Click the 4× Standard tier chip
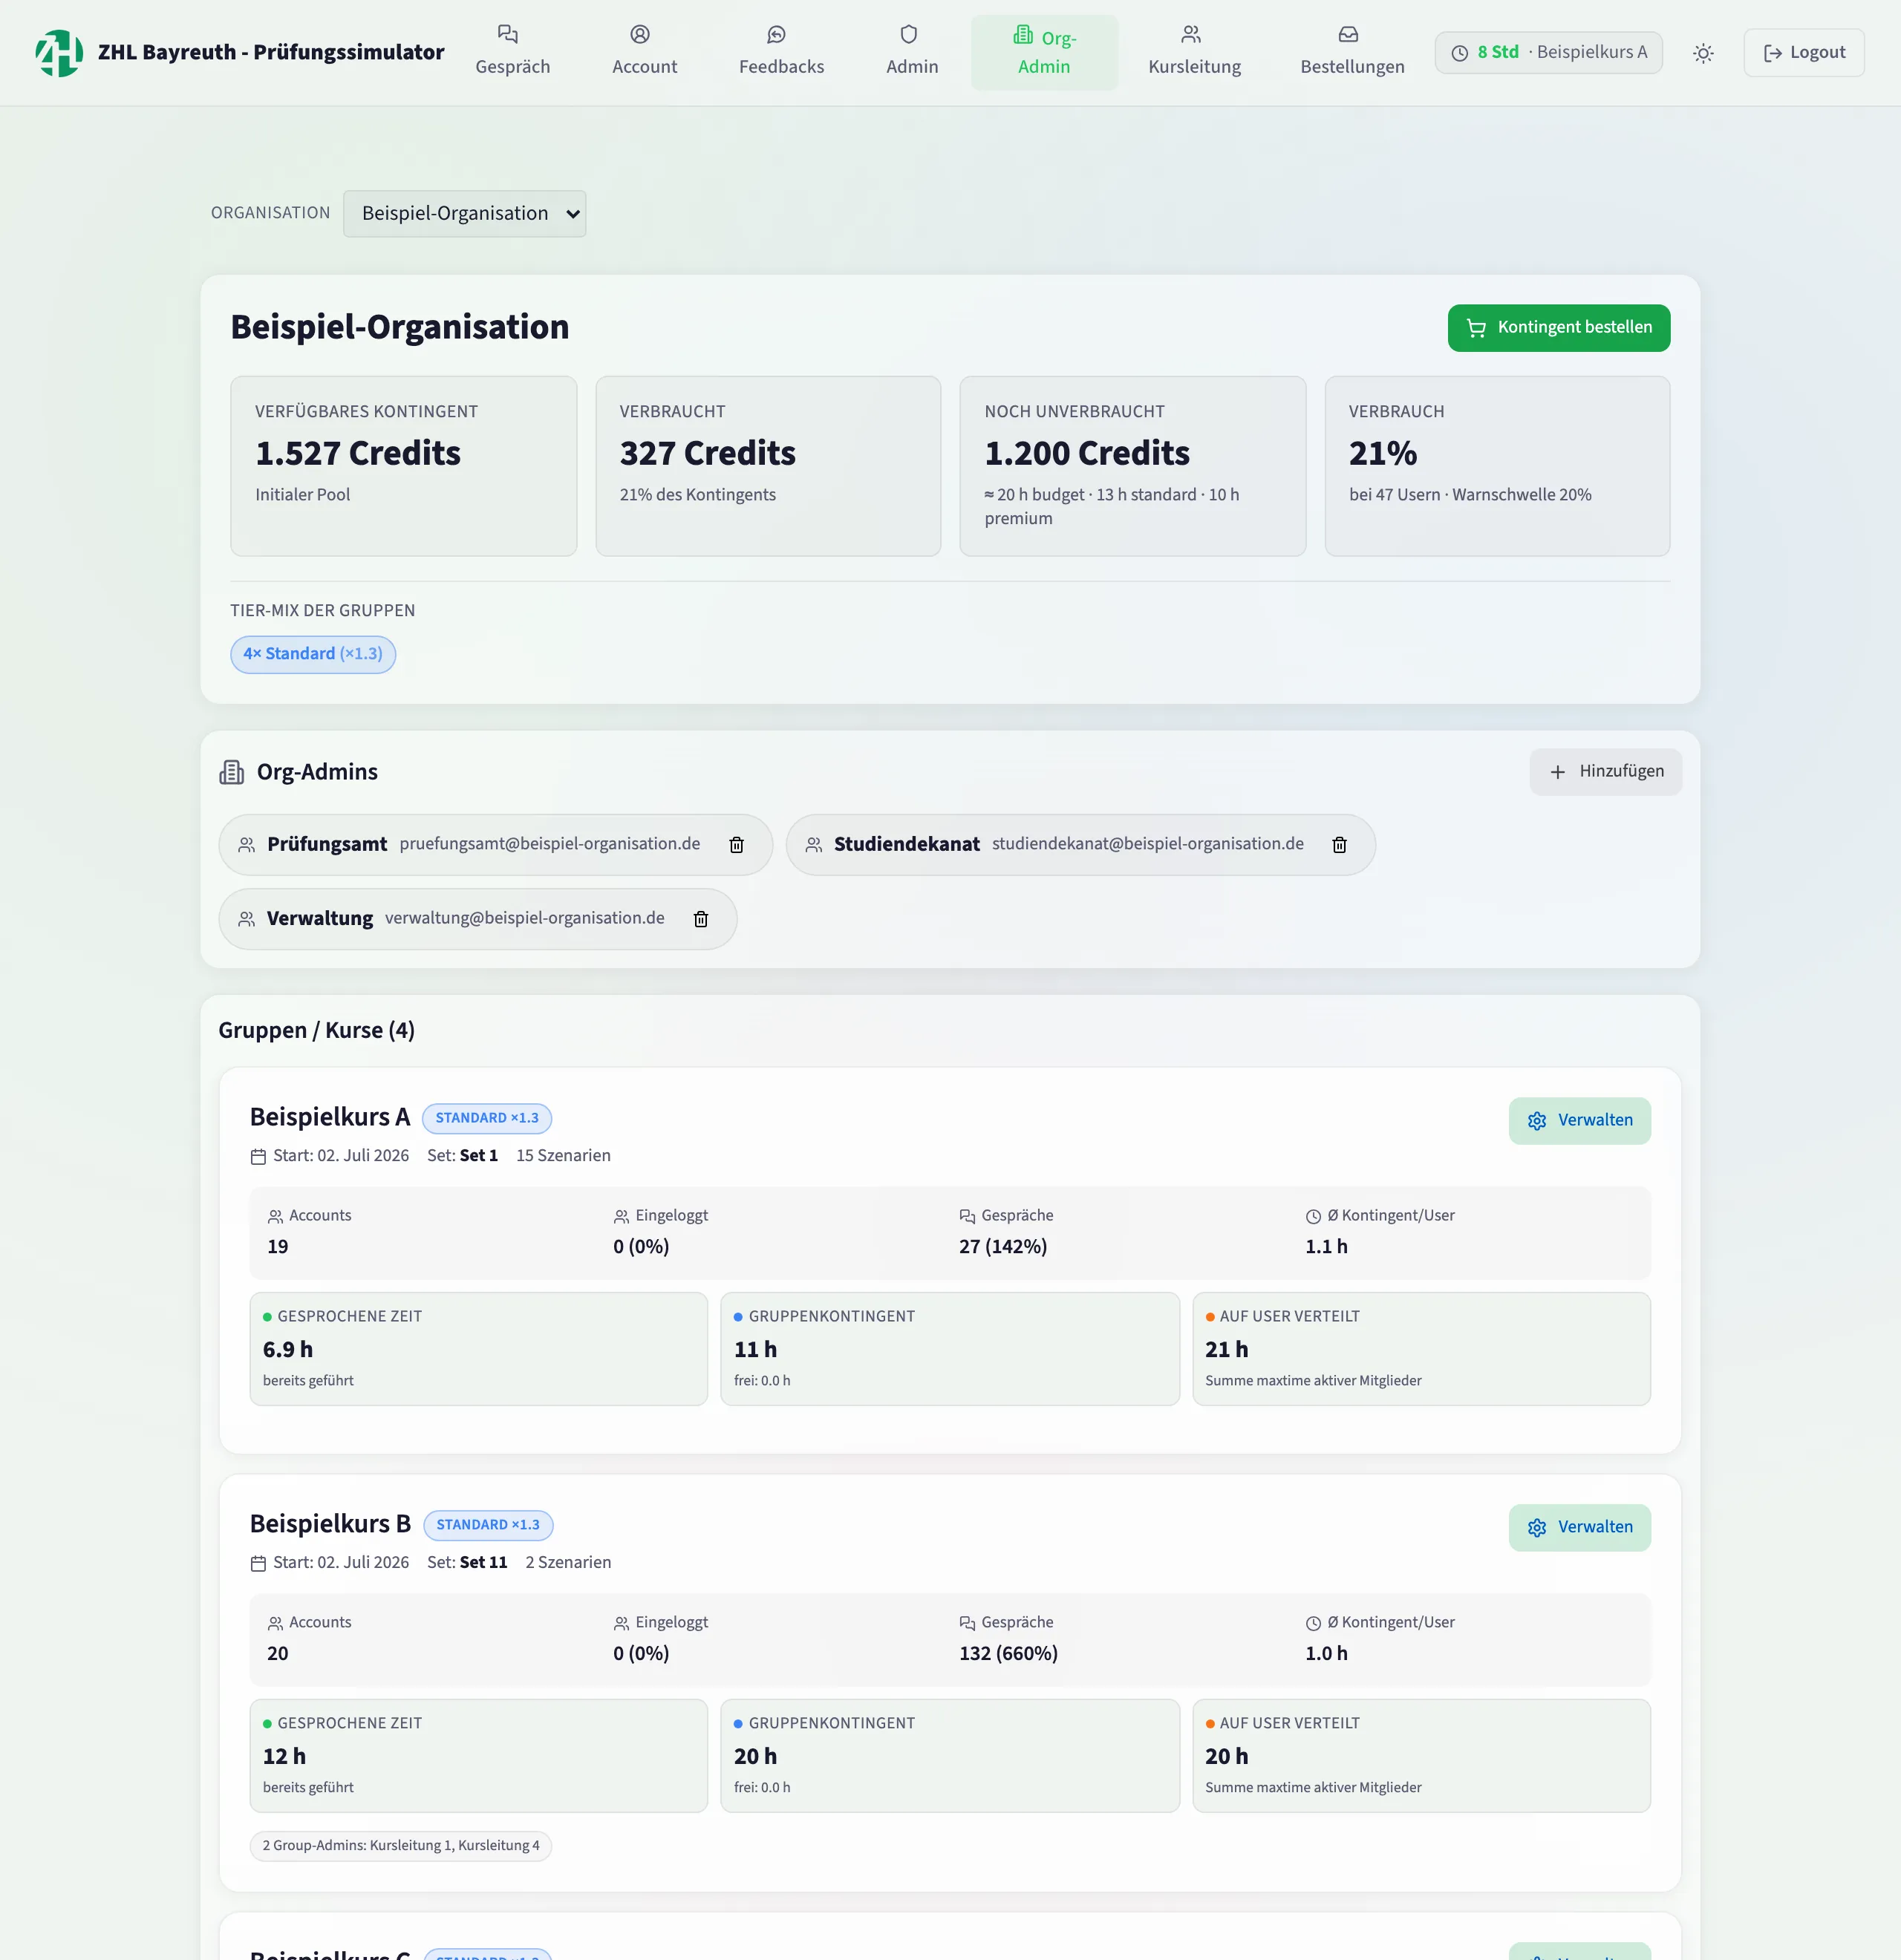The image size is (1901, 1960). coord(313,654)
